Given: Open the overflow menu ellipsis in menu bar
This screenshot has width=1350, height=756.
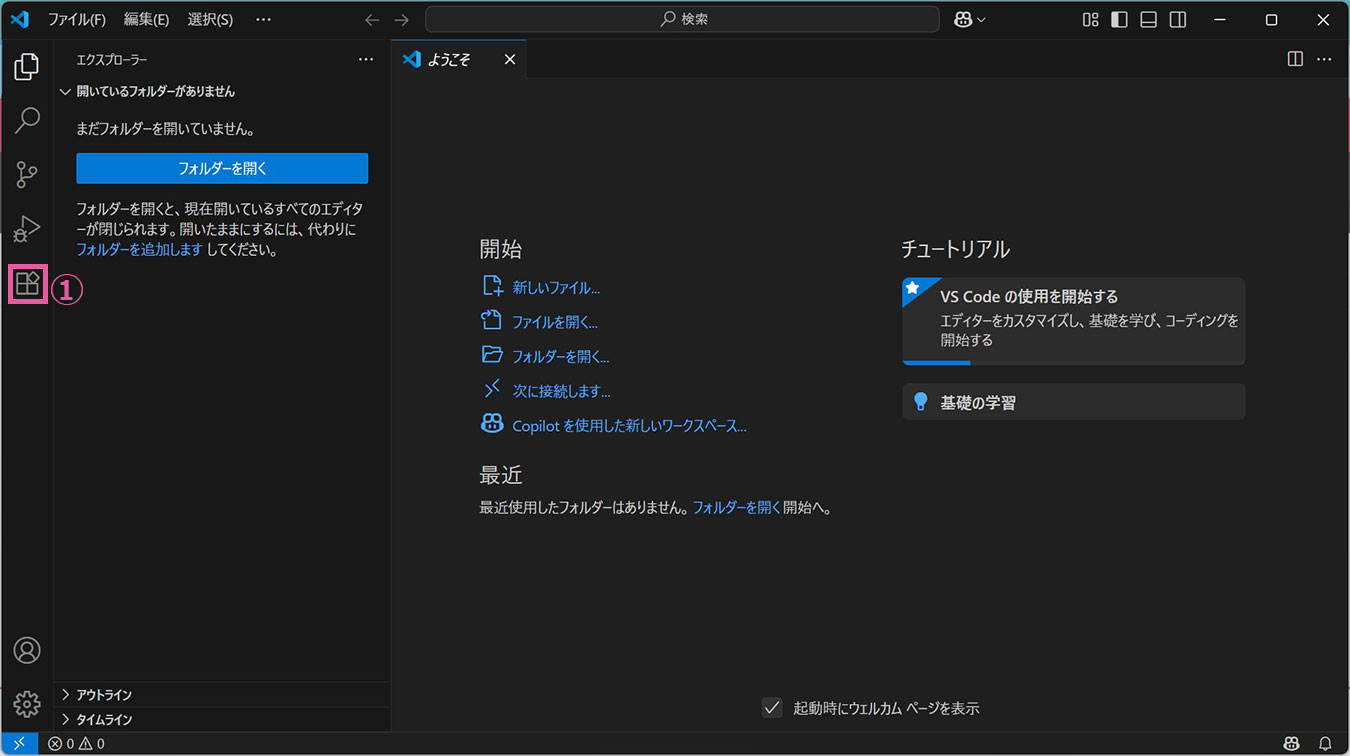Looking at the screenshot, I should (263, 20).
